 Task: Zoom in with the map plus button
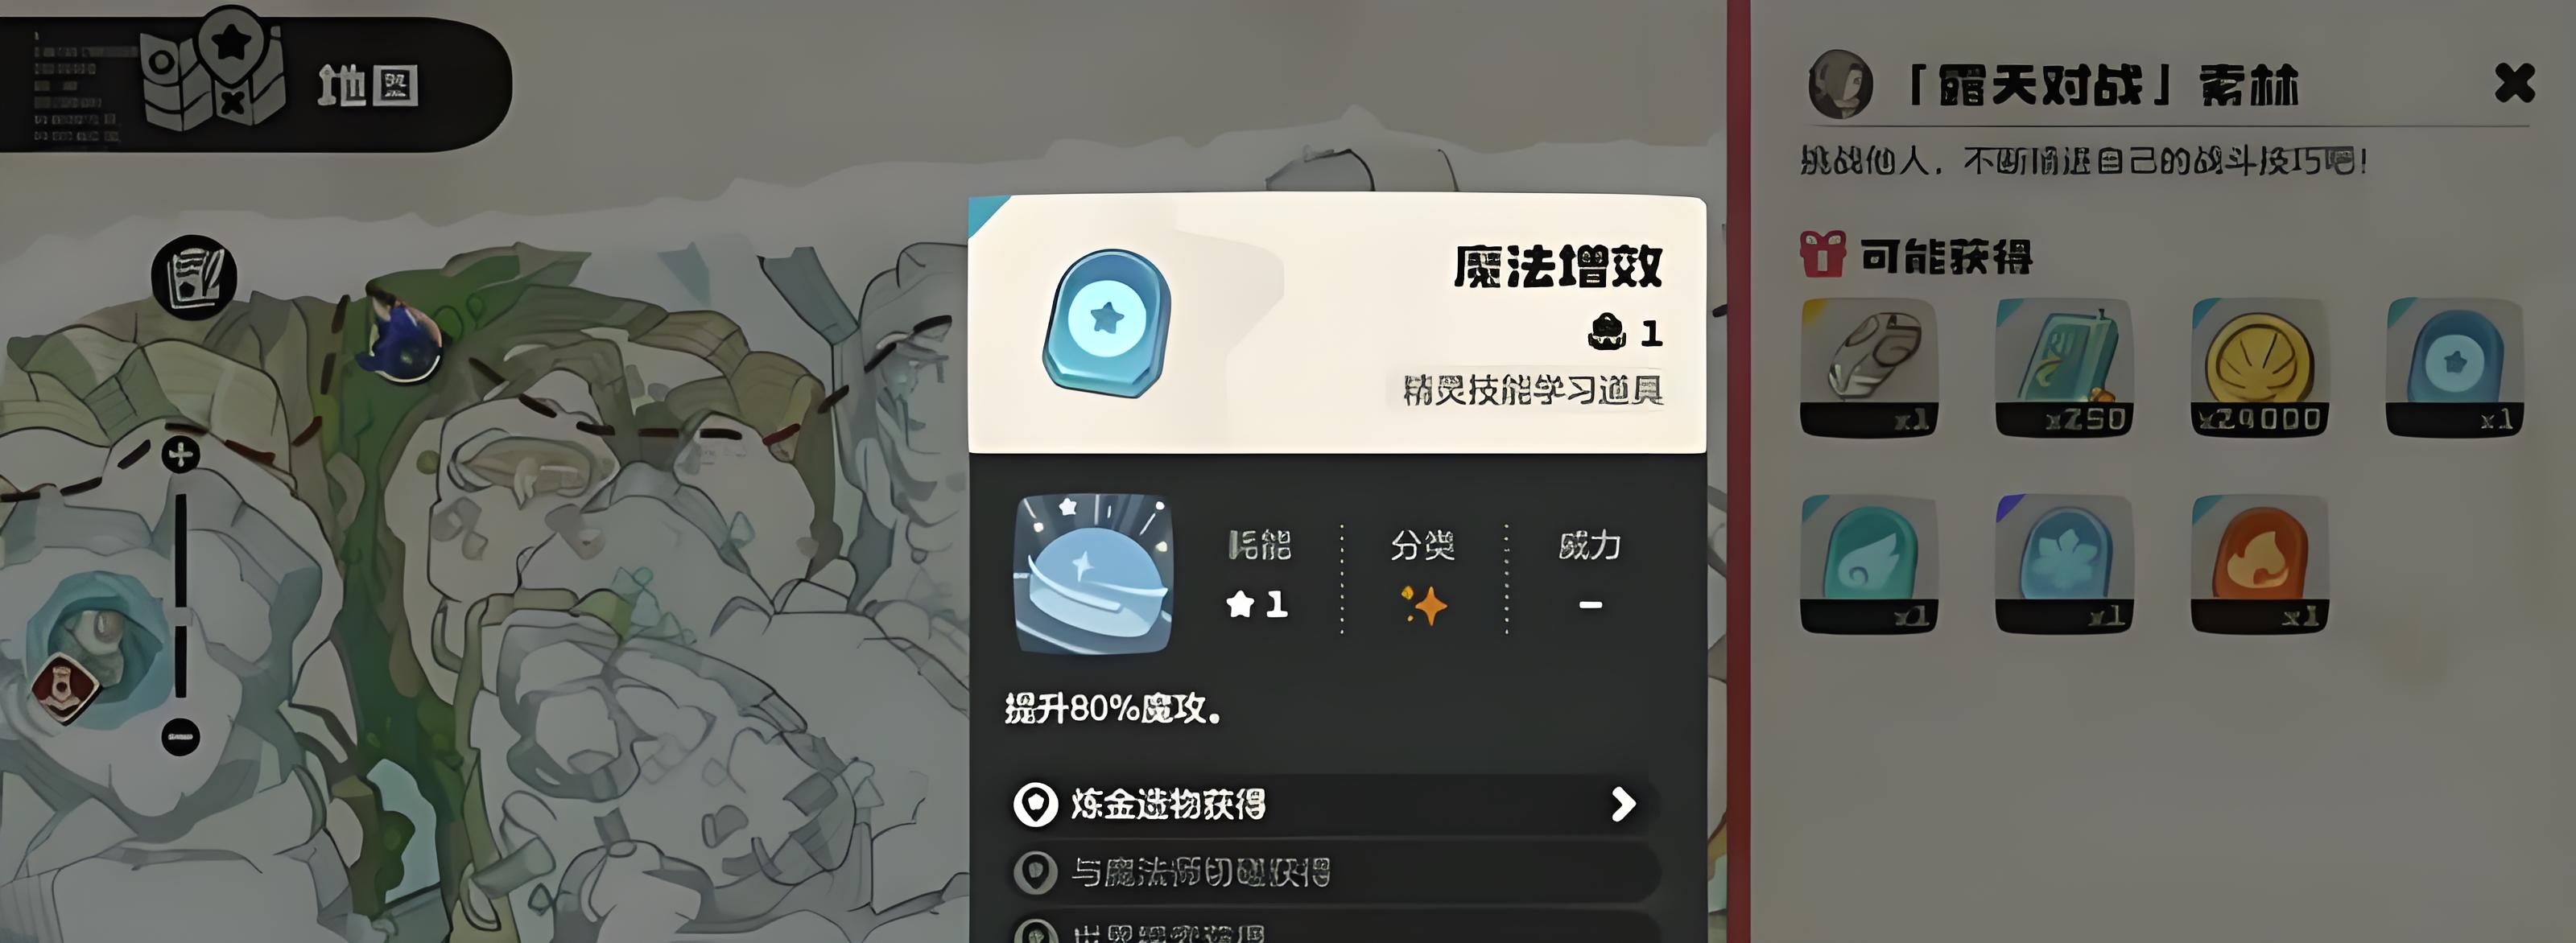[x=181, y=455]
